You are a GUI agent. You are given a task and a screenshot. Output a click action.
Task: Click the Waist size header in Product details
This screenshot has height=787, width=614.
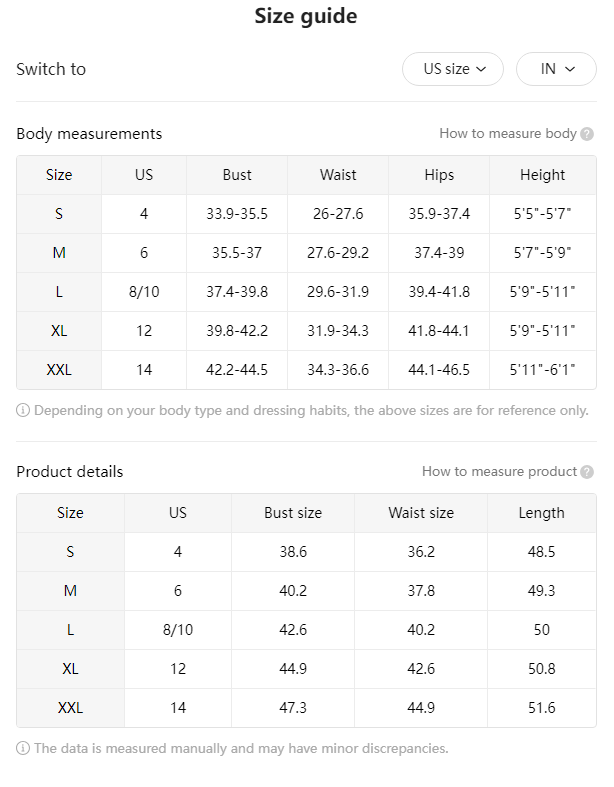421,513
